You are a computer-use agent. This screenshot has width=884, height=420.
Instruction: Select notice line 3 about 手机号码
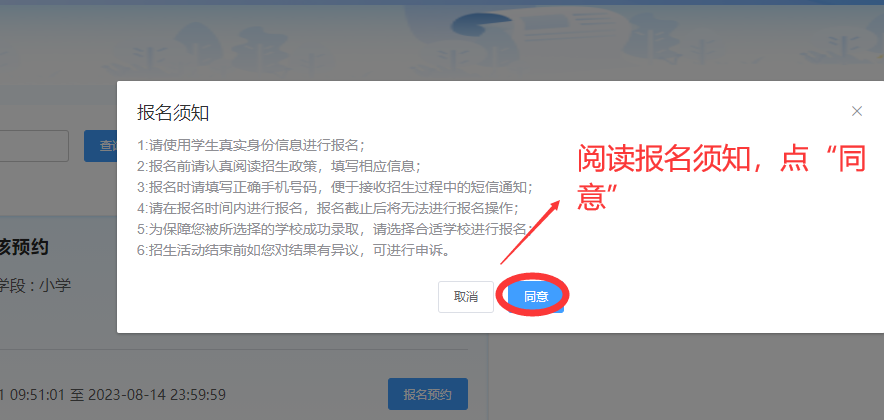tap(335, 187)
